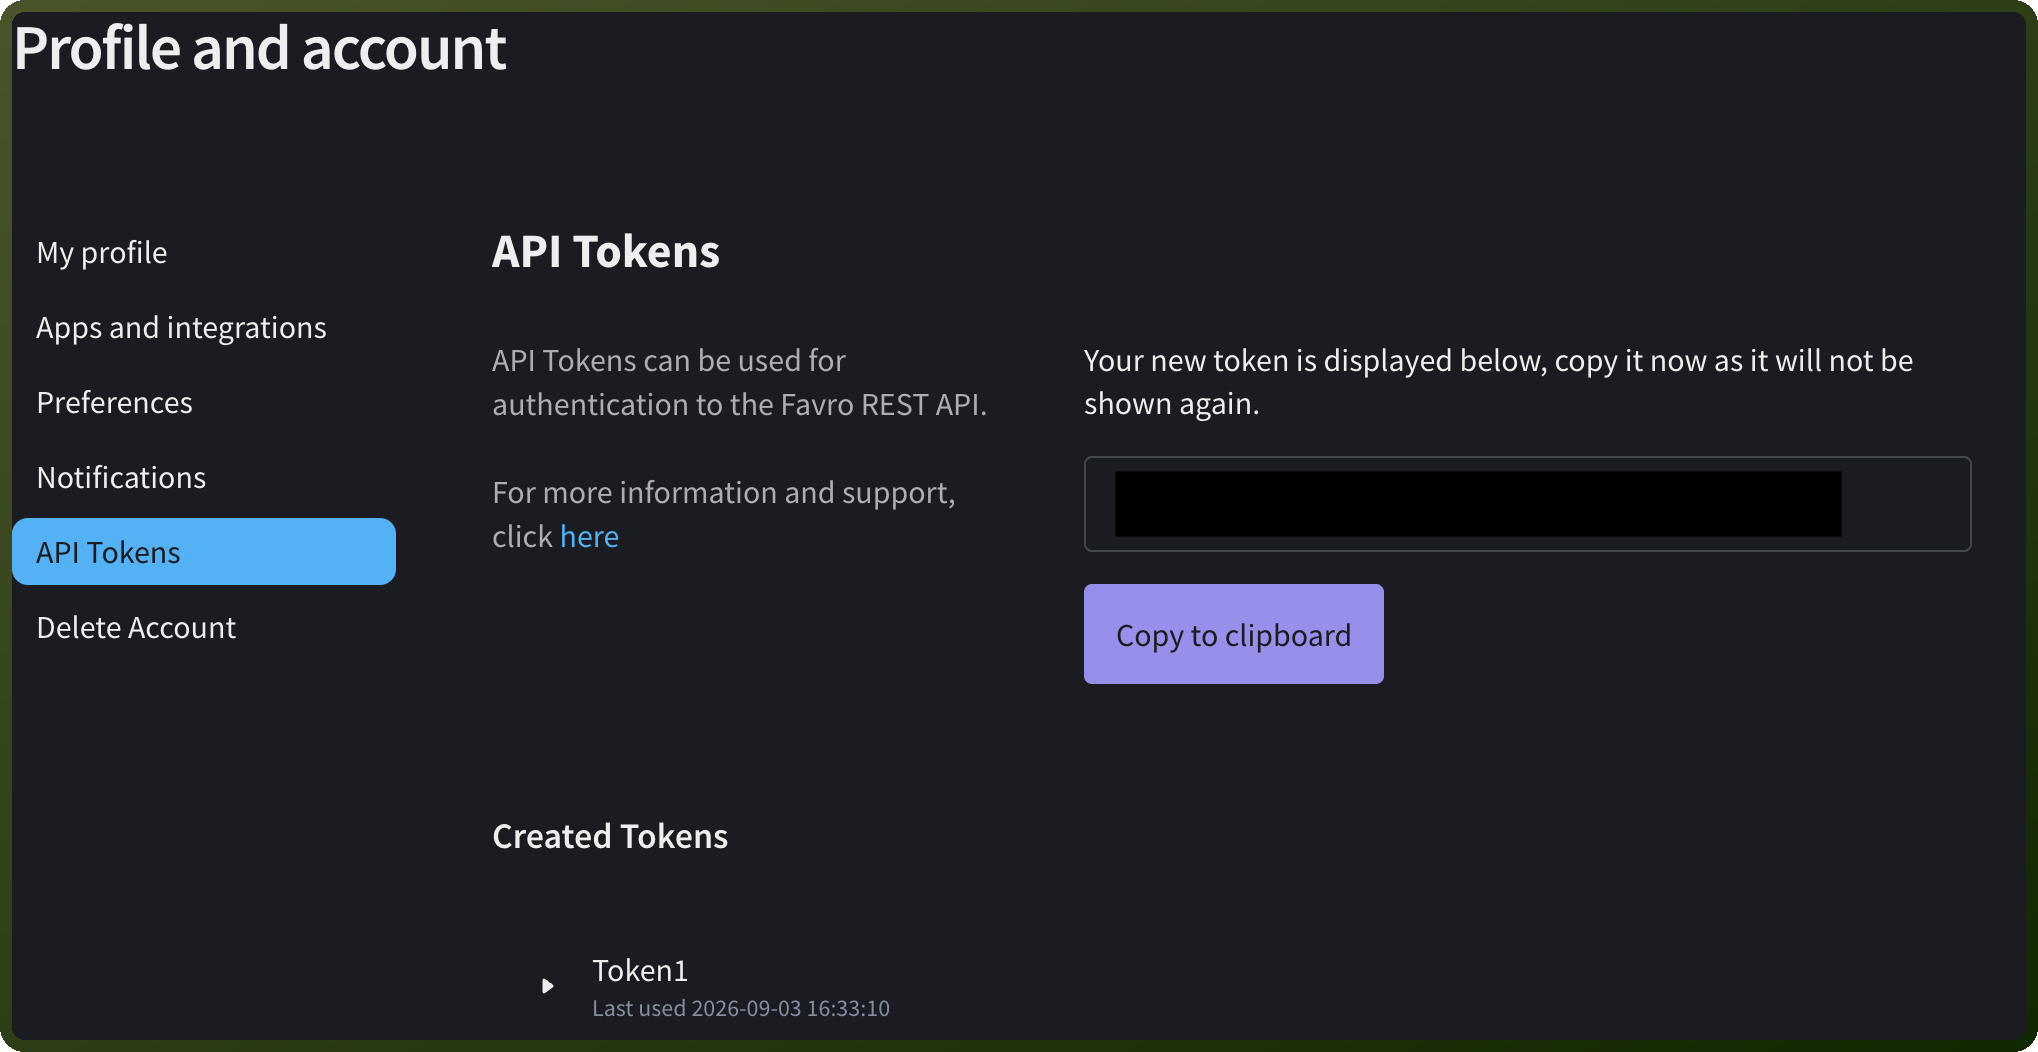The image size is (2038, 1052).
Task: Click the 'Your new token is displayed below' notice
Action: point(1498,382)
